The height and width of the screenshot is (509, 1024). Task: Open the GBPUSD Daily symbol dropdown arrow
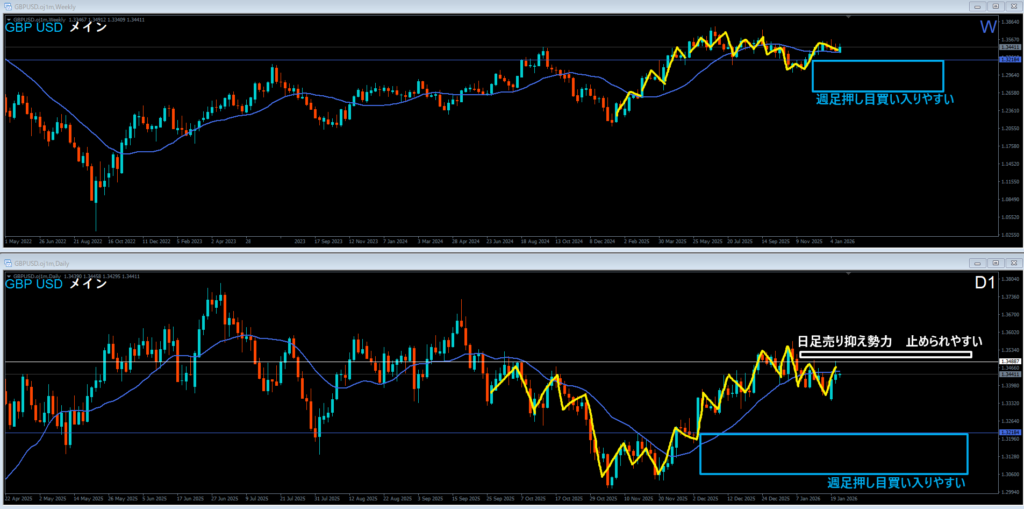click(8, 276)
